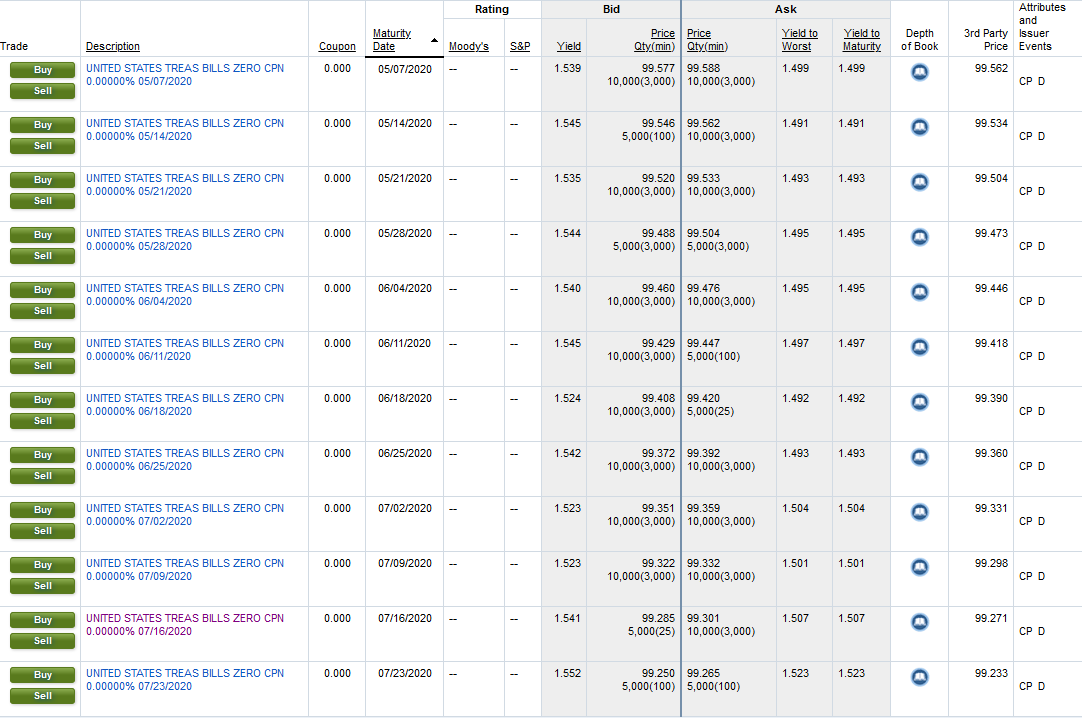Select ask price 99.588
The width and height of the screenshot is (1082, 718).
coord(703,68)
